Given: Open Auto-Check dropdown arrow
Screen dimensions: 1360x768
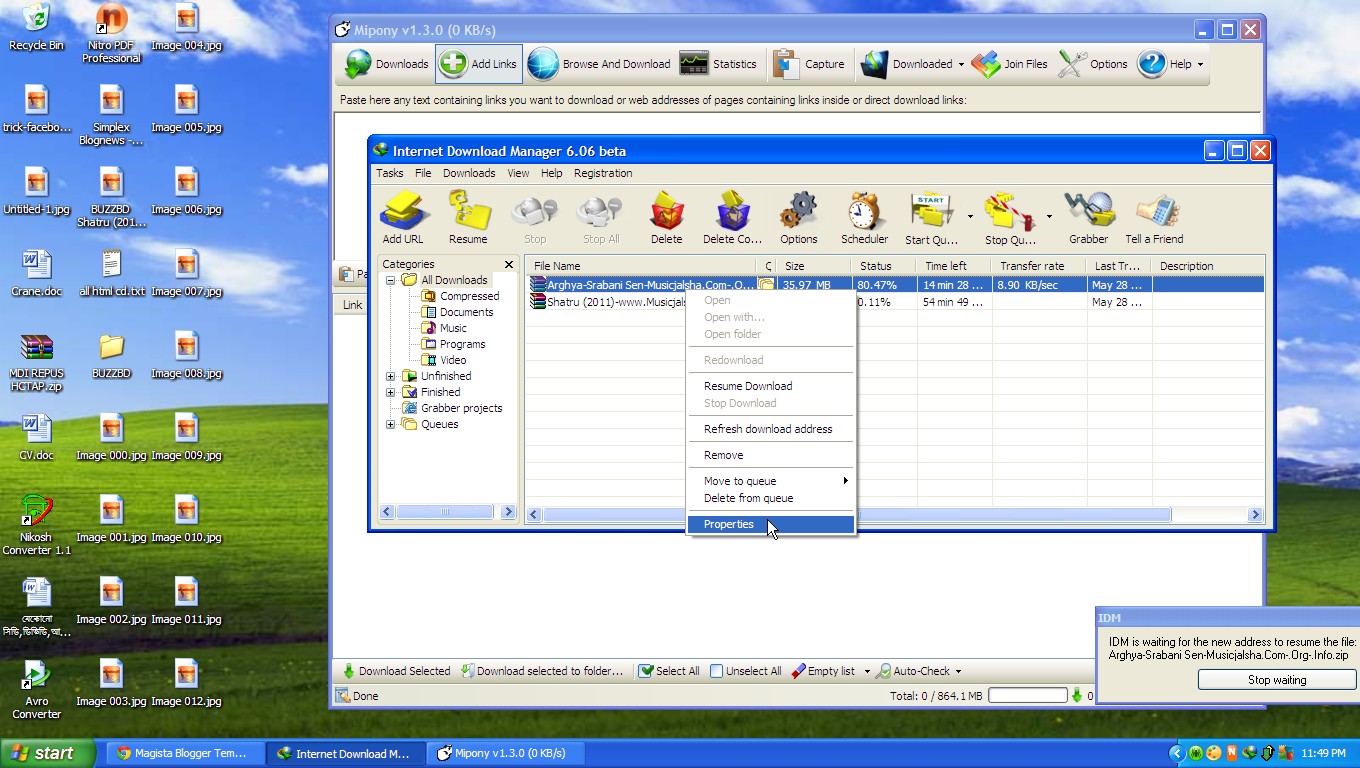Looking at the screenshot, I should (958, 671).
